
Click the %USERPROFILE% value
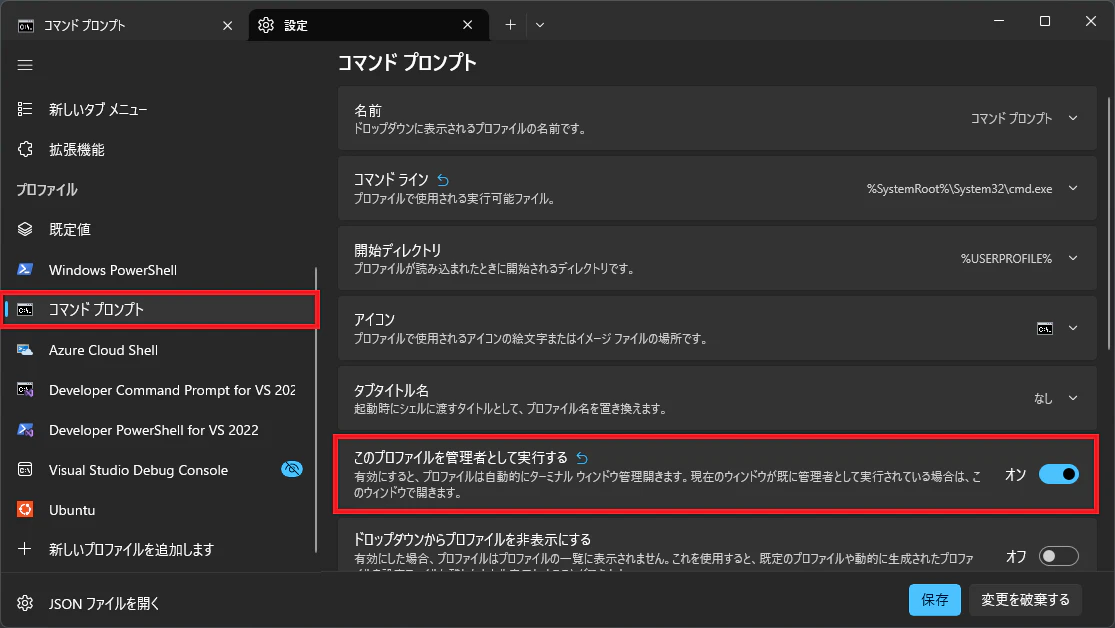[1006, 259]
